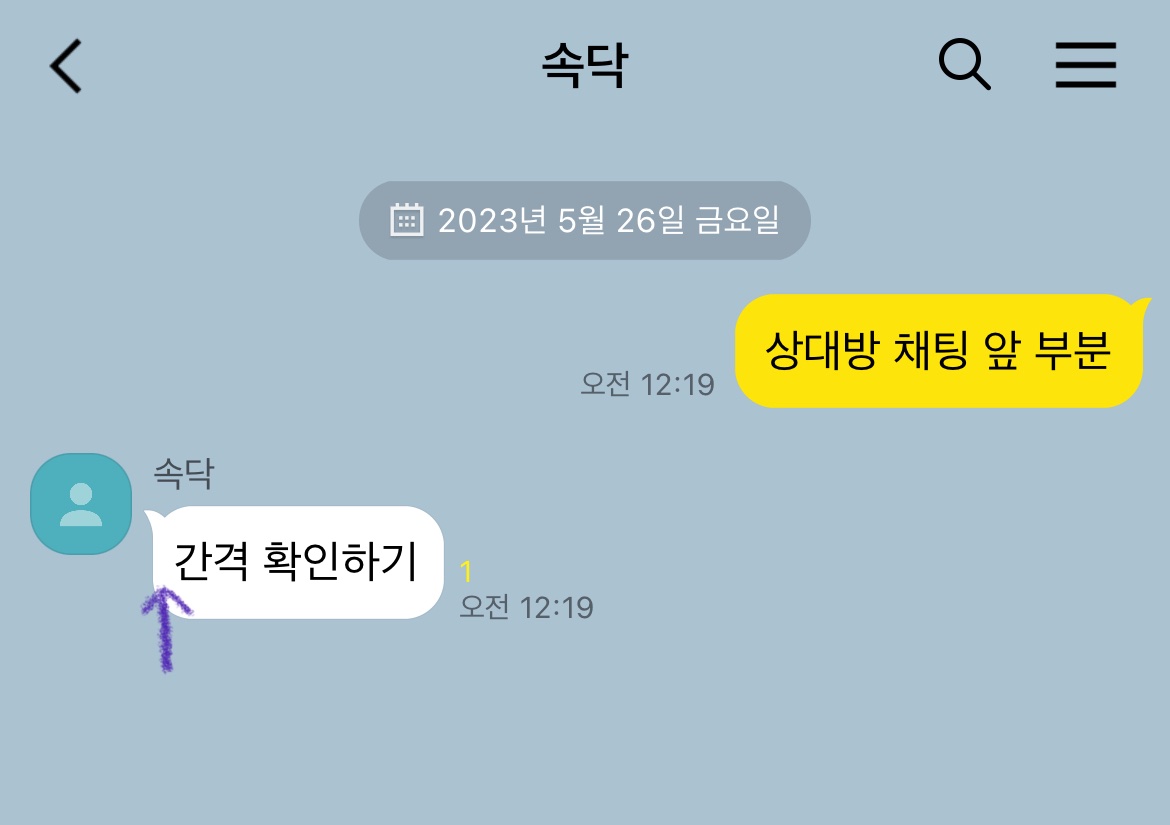The width and height of the screenshot is (1170, 825).
Task: Tap timestamp 오전 12:19 beside the white bubble
Action: coord(526,607)
